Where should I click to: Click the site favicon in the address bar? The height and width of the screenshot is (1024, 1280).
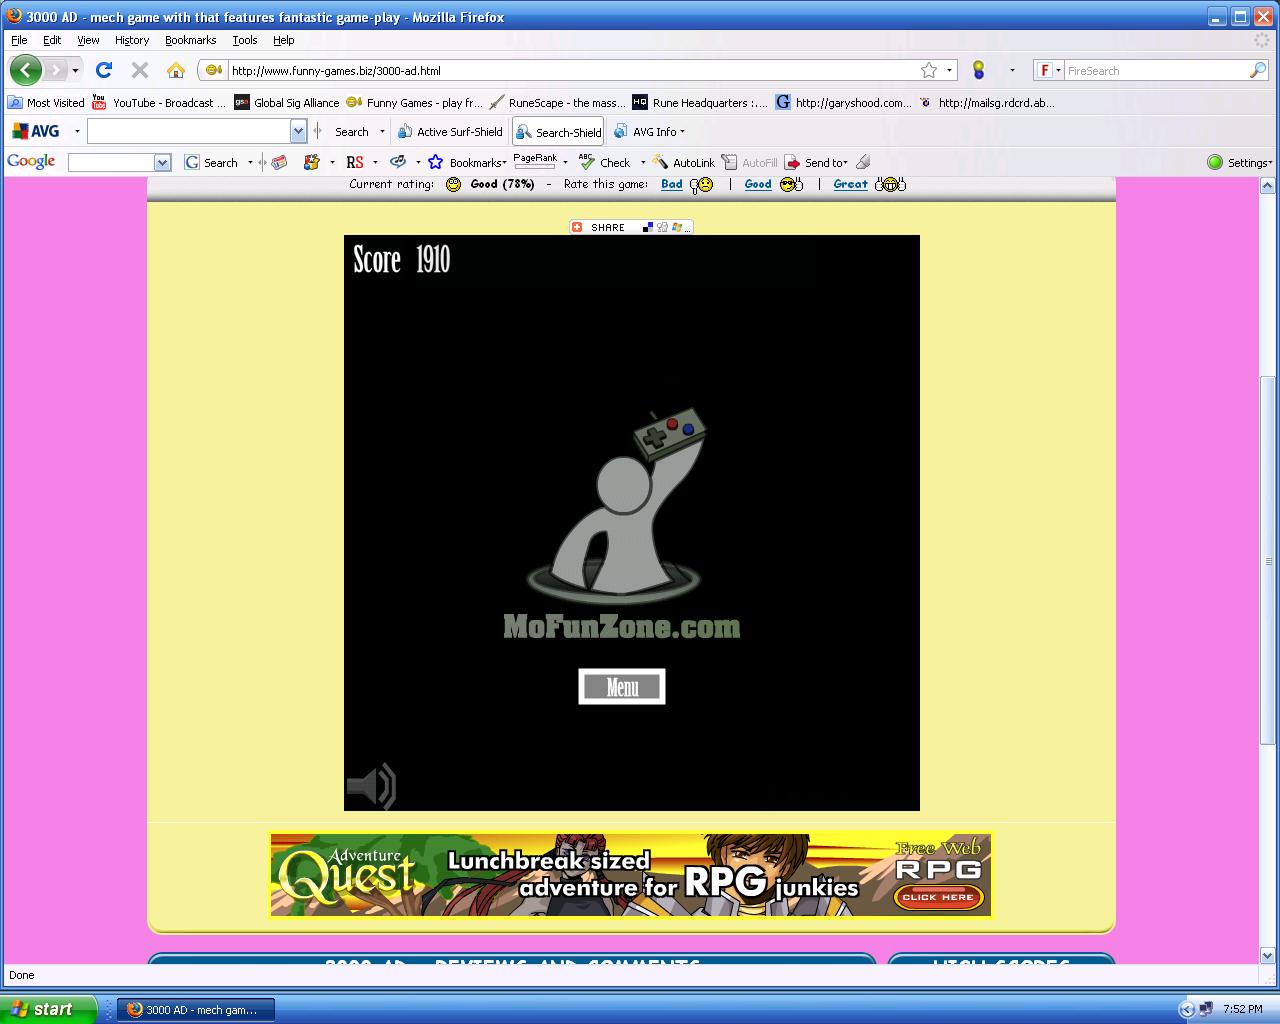tap(213, 70)
